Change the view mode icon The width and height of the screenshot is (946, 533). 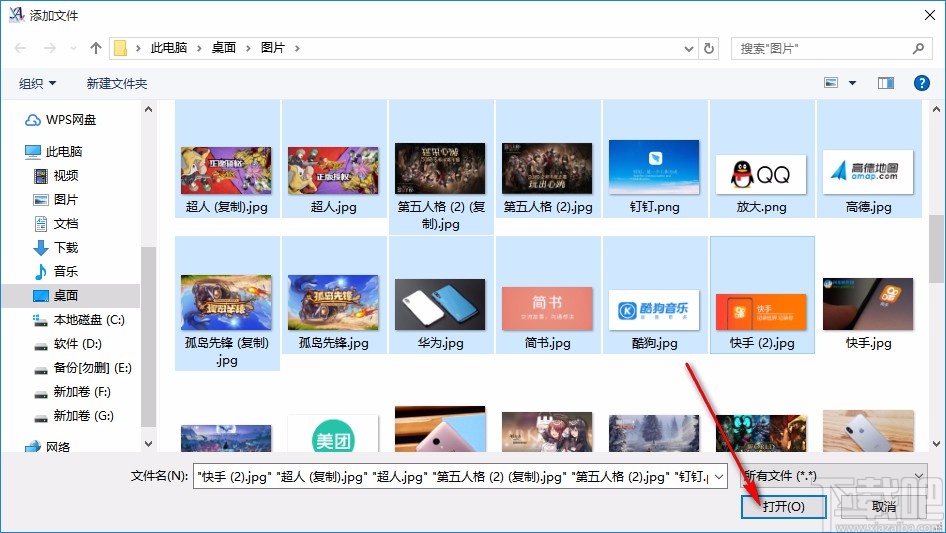[831, 83]
